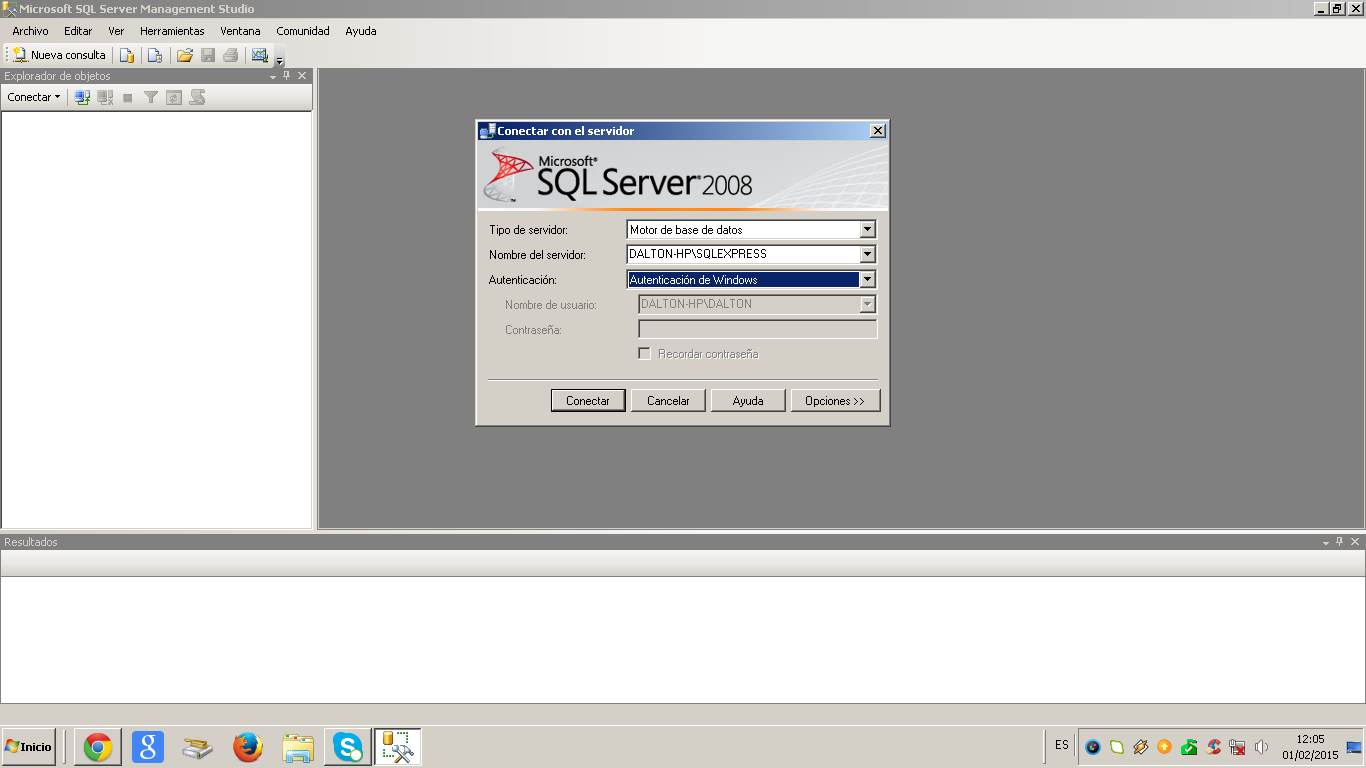The width and height of the screenshot is (1366, 768).
Task: Close the Resultados panel
Action: click(1355, 542)
